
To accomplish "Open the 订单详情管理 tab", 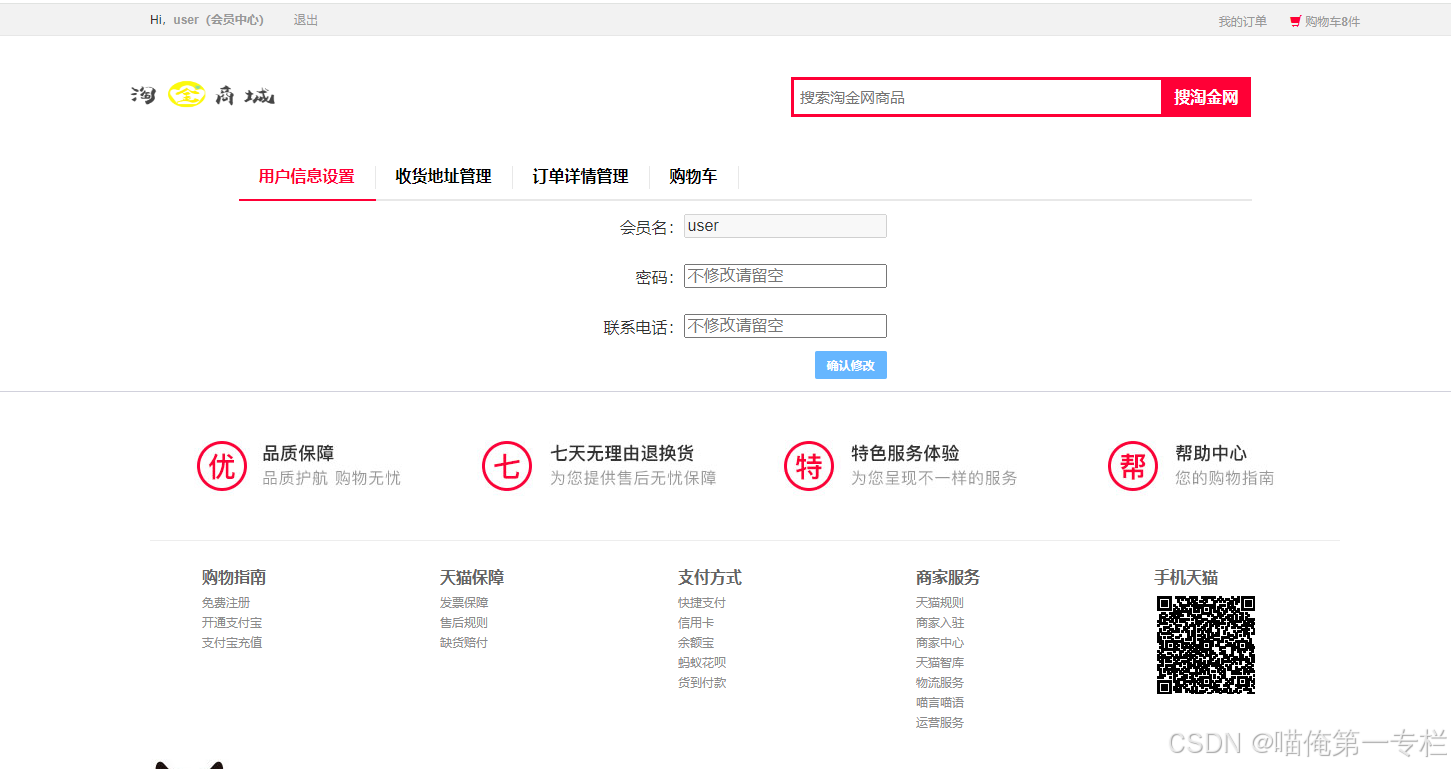I will coord(581,177).
